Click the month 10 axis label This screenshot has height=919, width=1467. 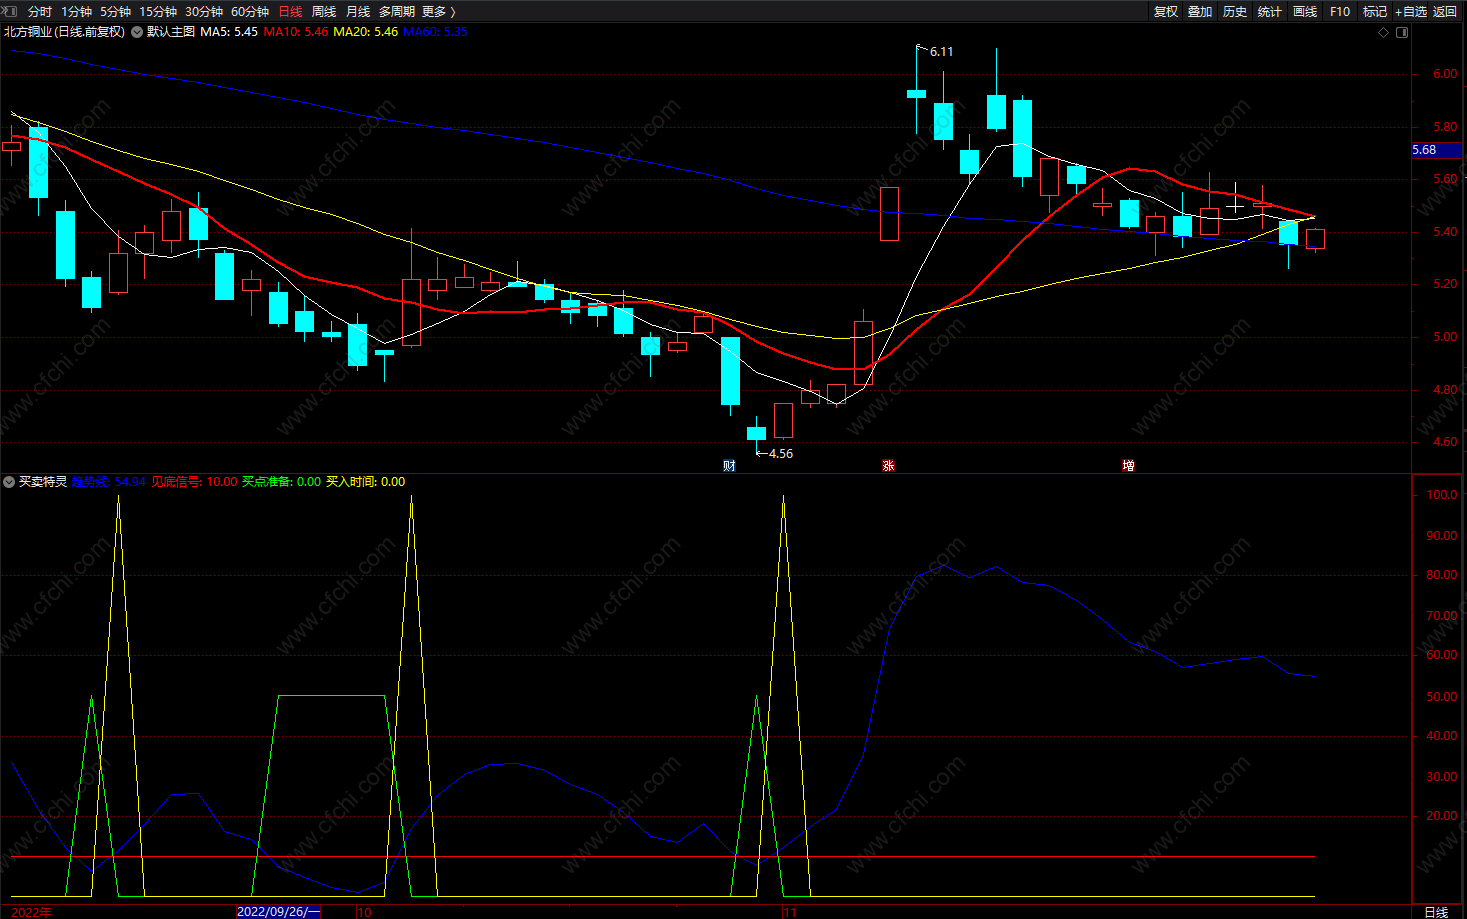(365, 912)
